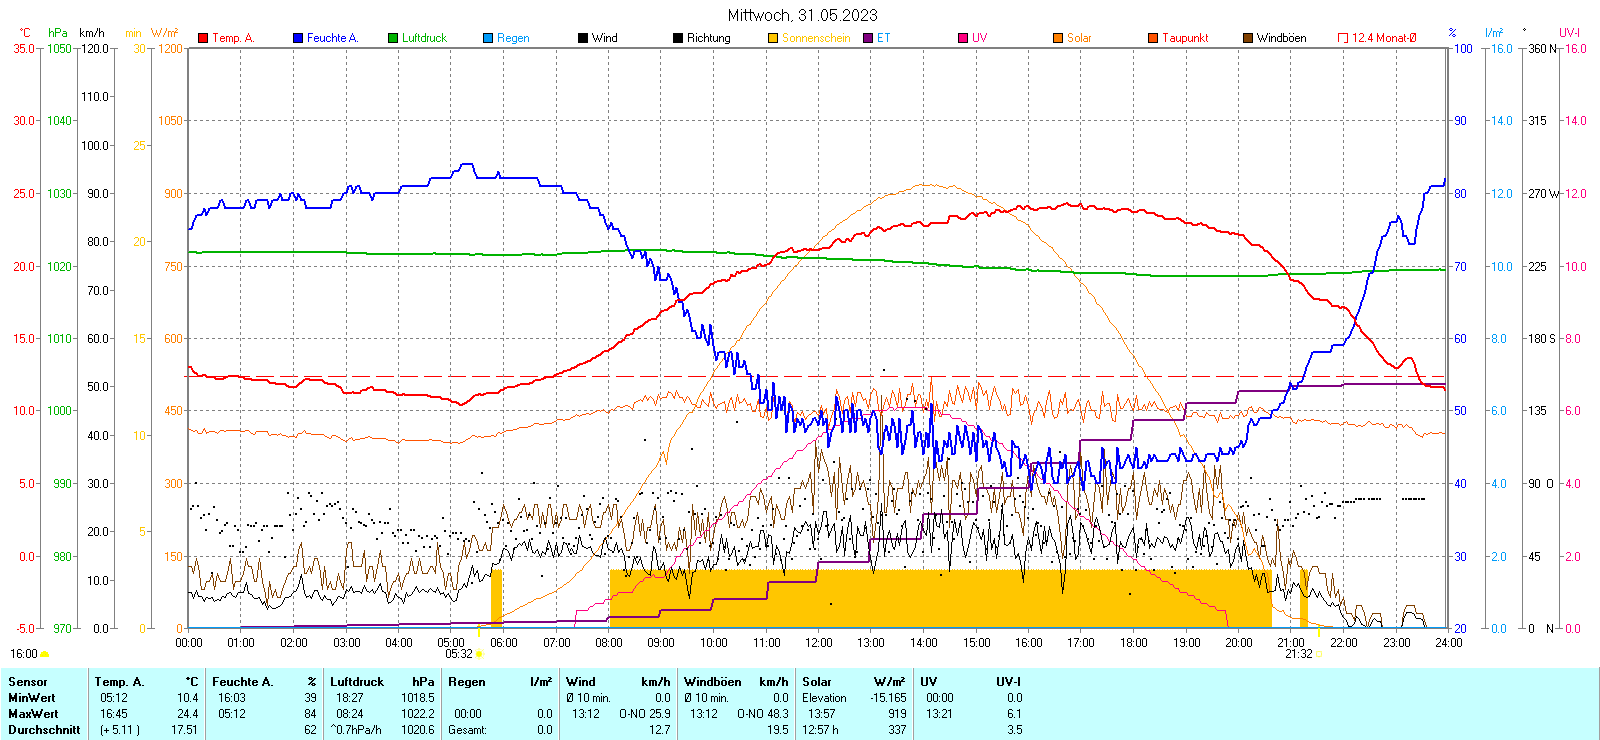Select the green Luftdruck legend marker

393,38
